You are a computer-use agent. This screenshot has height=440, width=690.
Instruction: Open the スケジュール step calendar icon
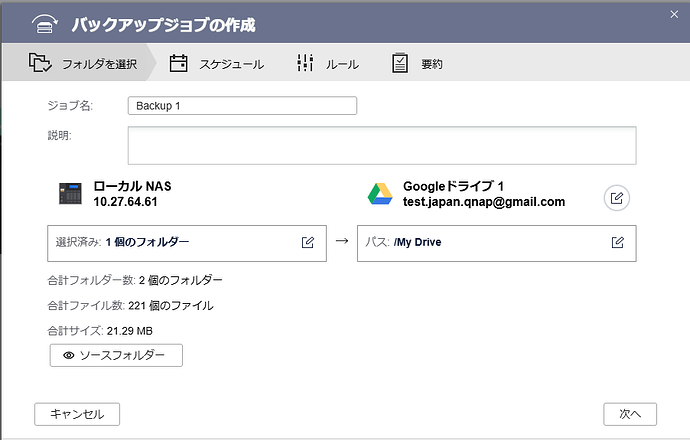pos(179,64)
